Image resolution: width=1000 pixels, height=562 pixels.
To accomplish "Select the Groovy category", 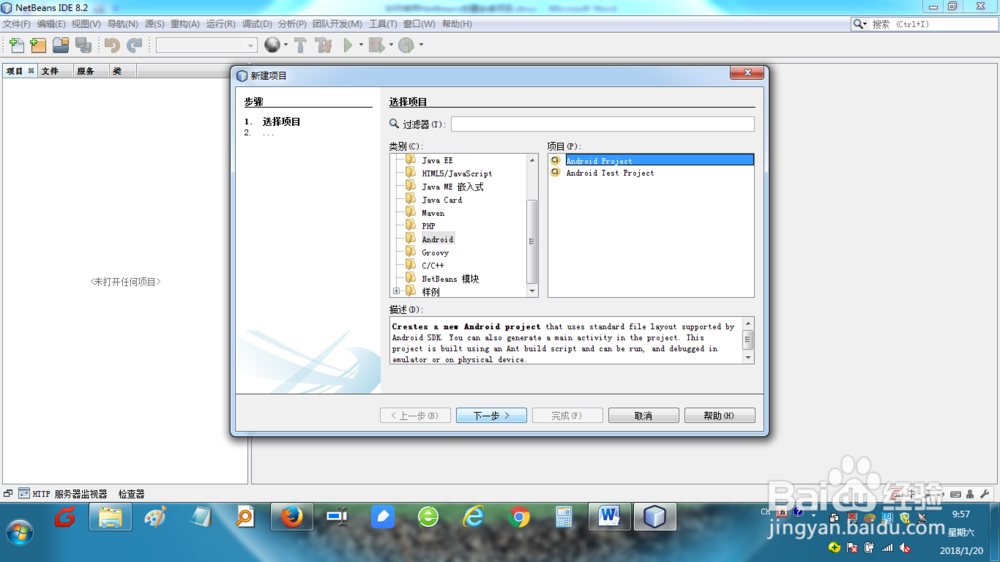I will (435, 253).
